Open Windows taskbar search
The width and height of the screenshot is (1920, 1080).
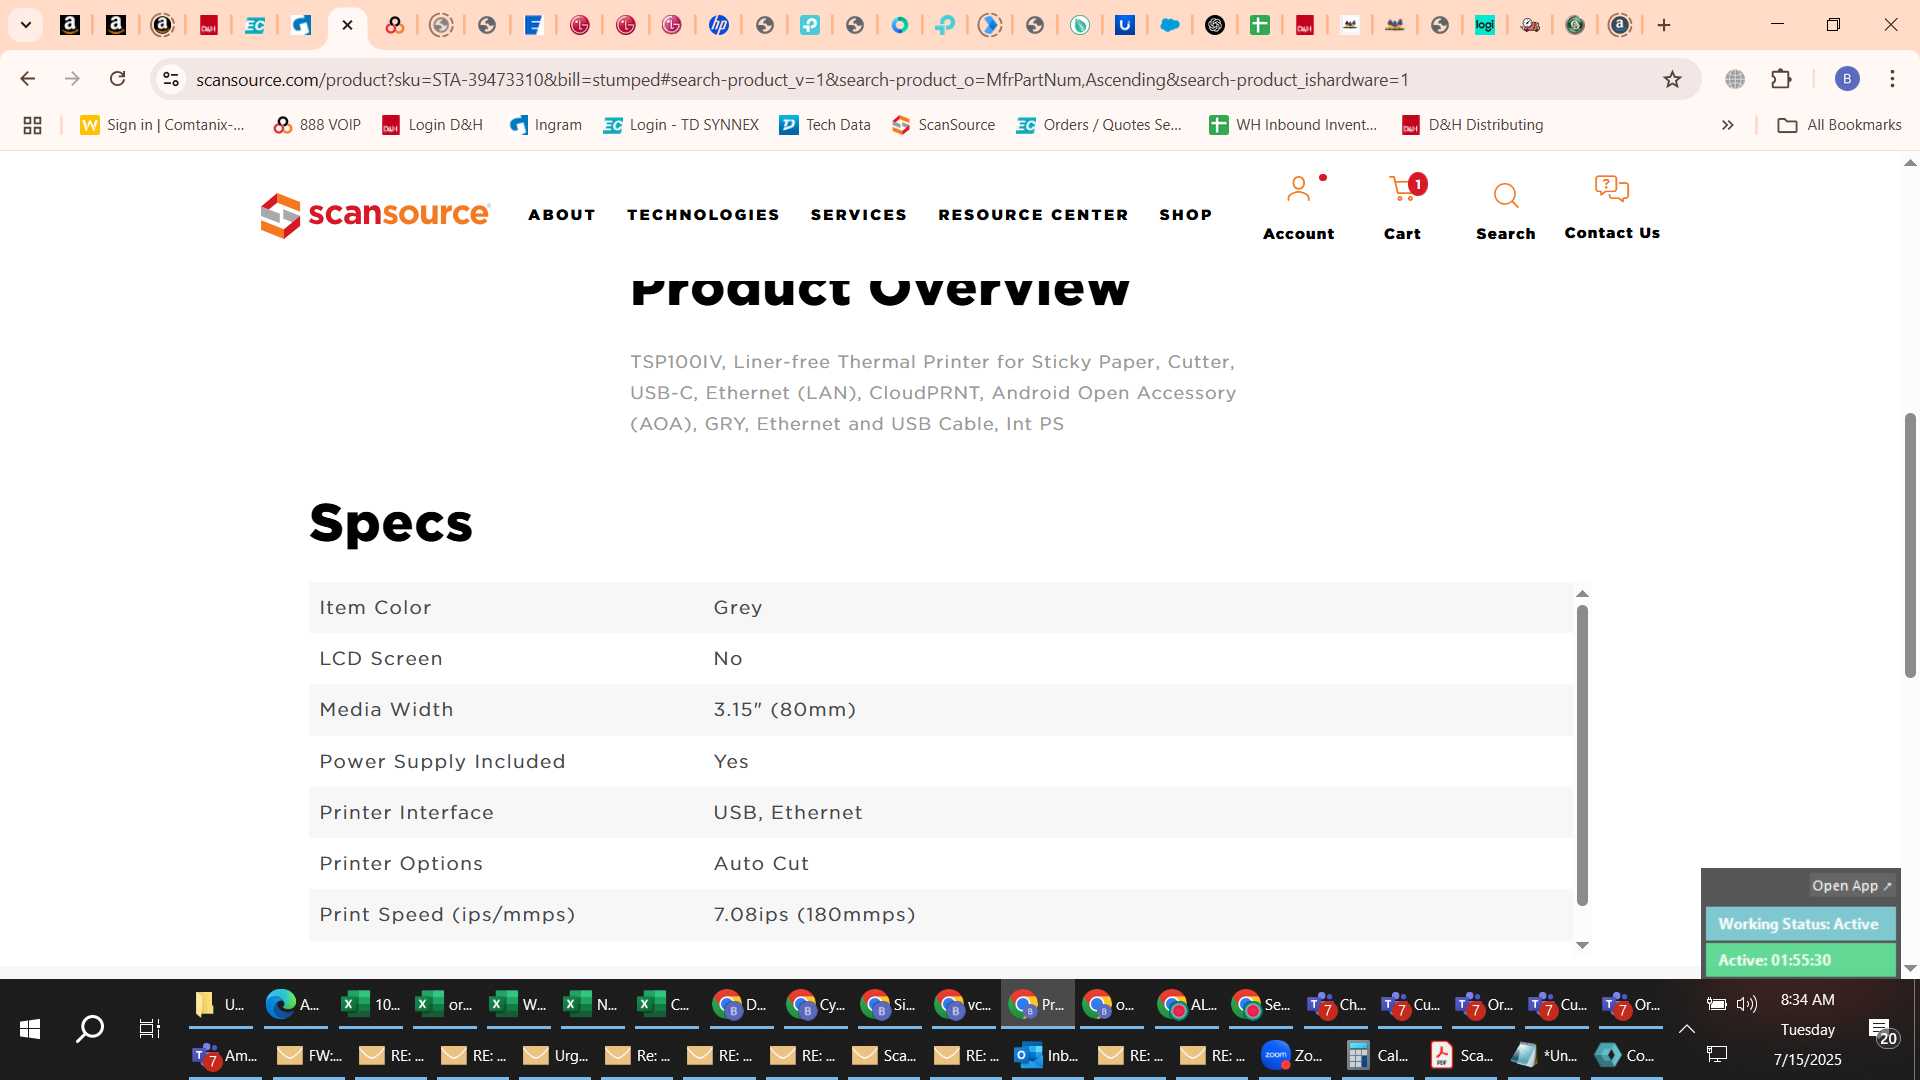point(90,1029)
